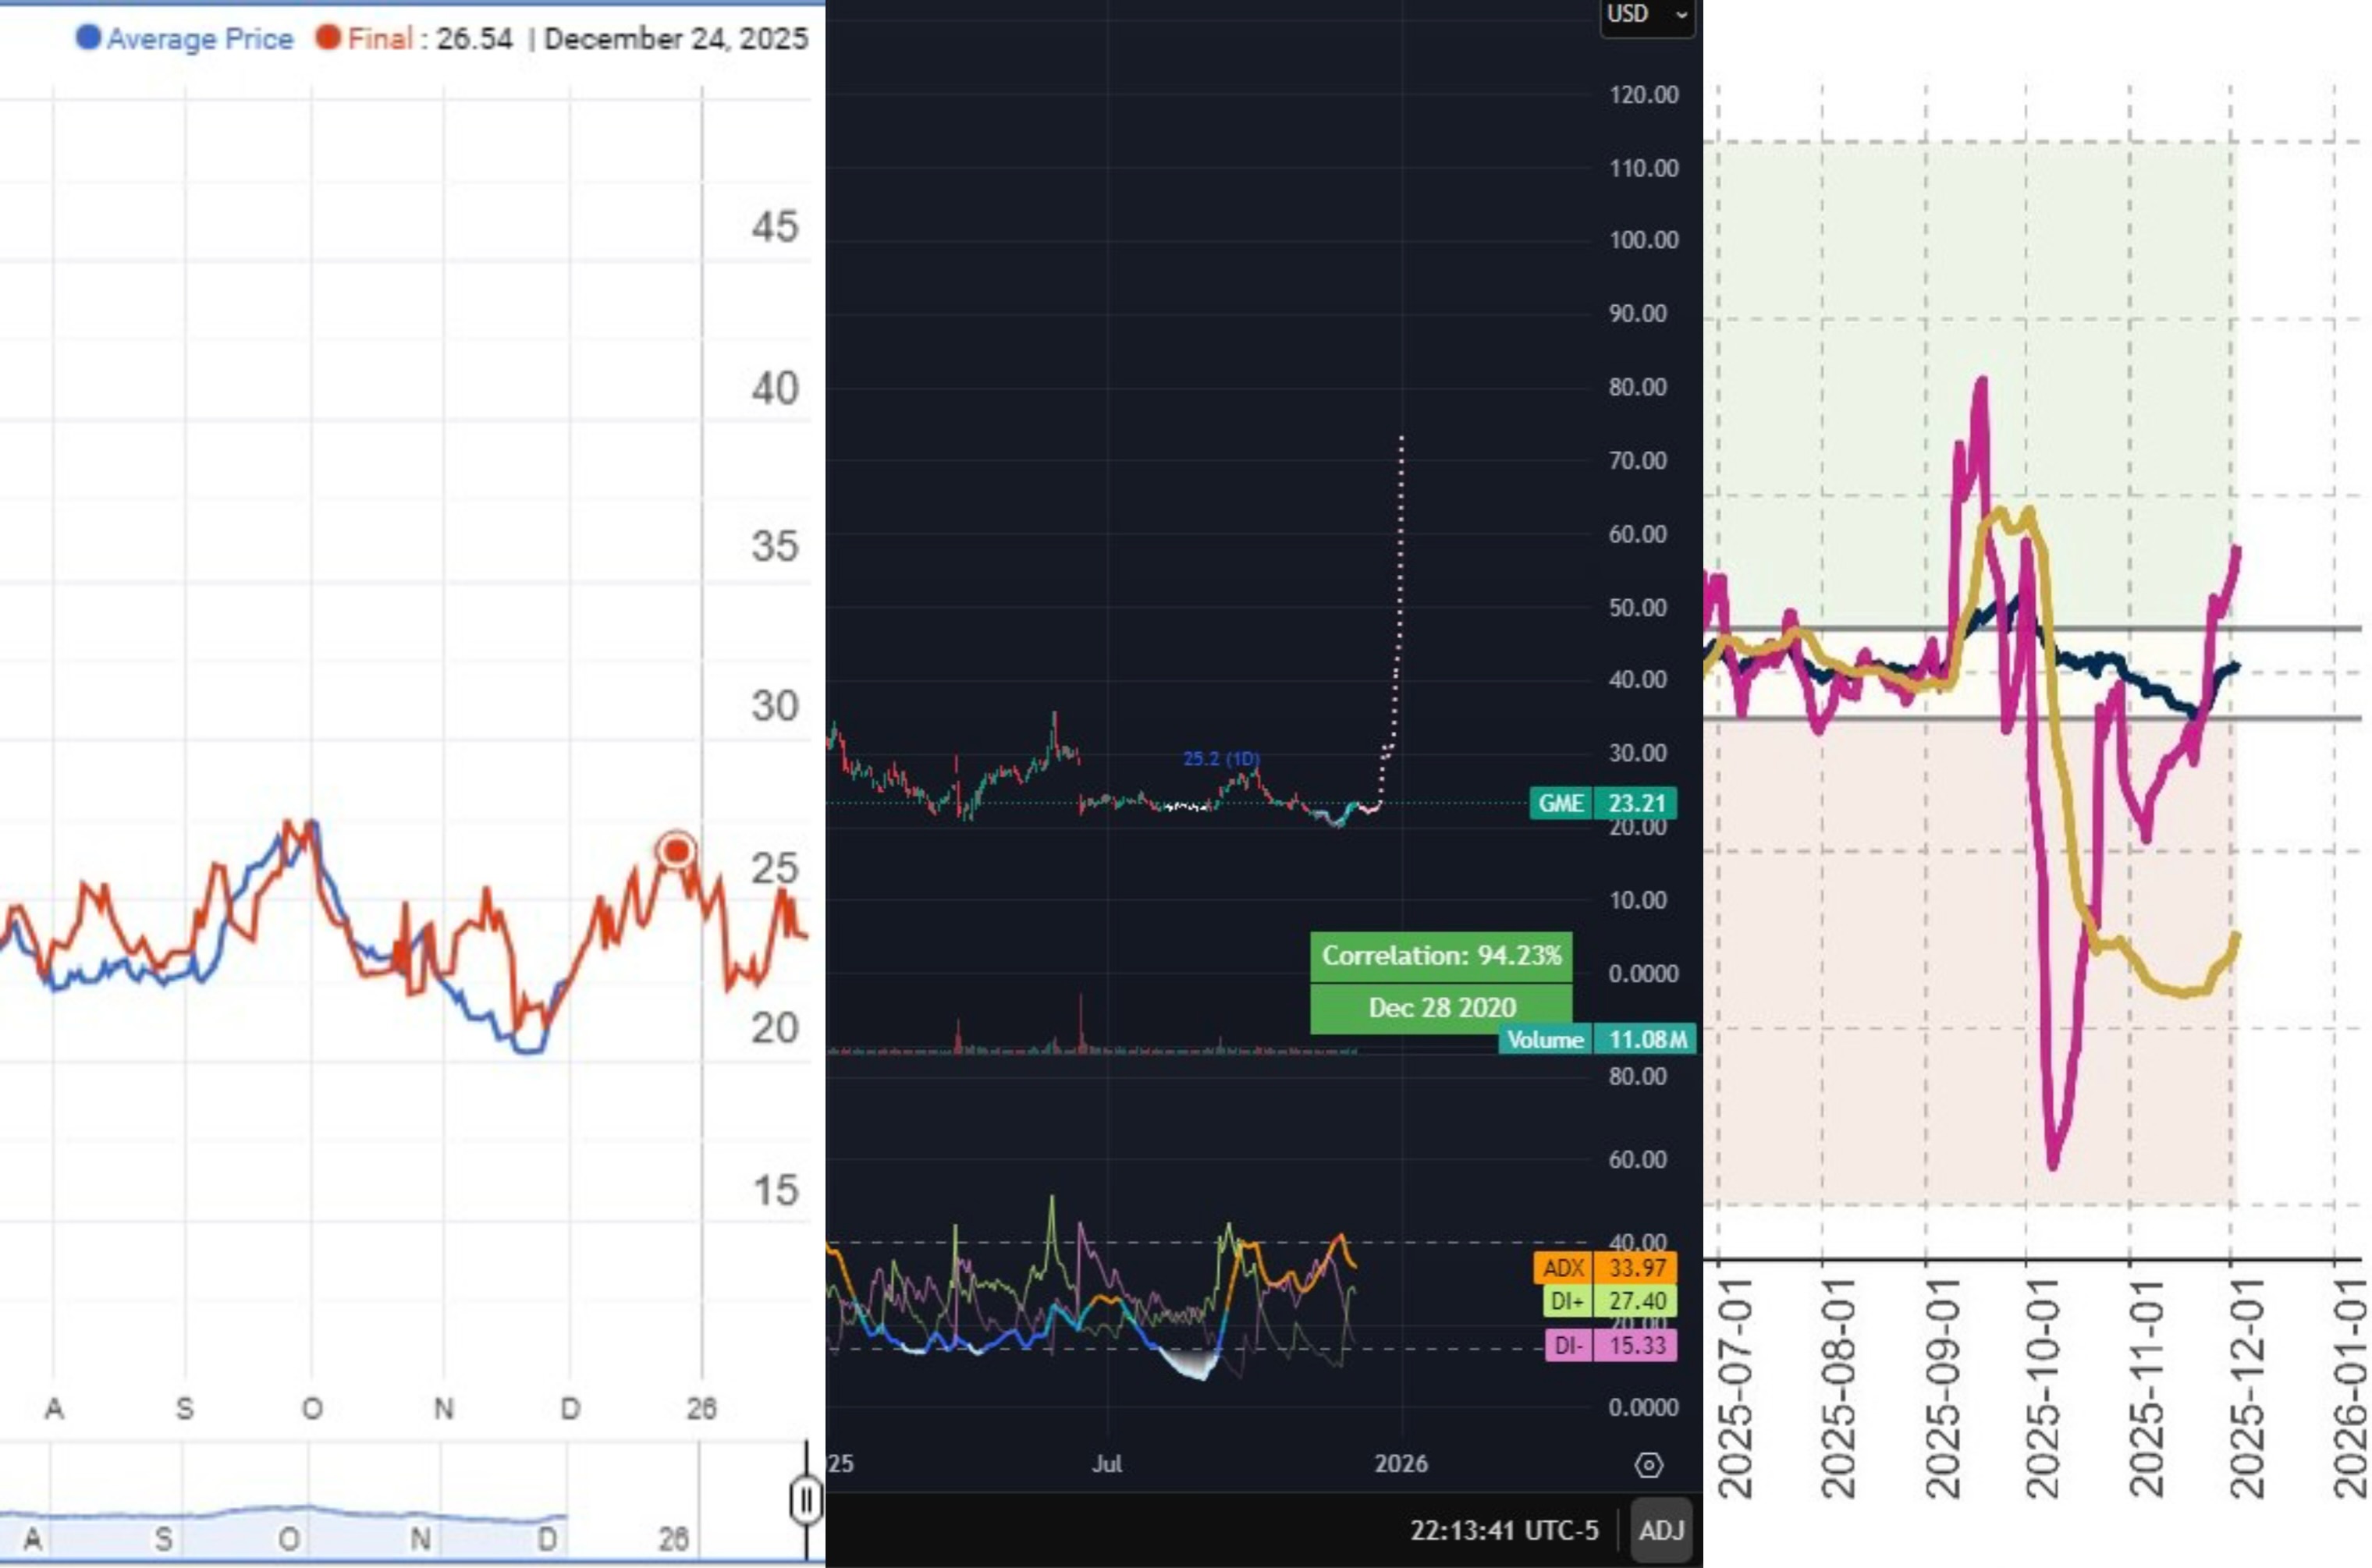
Task: Click the blue Average Price legend dot
Action: click(88, 38)
